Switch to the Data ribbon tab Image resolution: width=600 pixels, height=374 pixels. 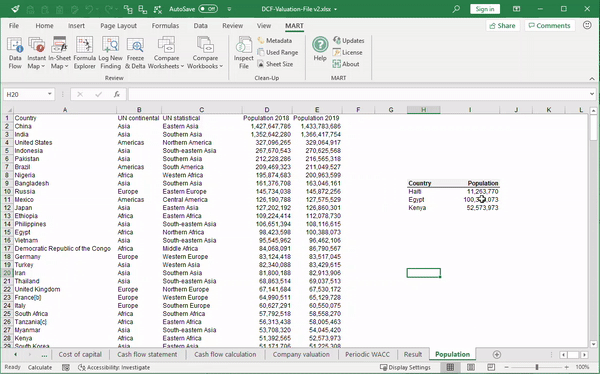(201, 26)
